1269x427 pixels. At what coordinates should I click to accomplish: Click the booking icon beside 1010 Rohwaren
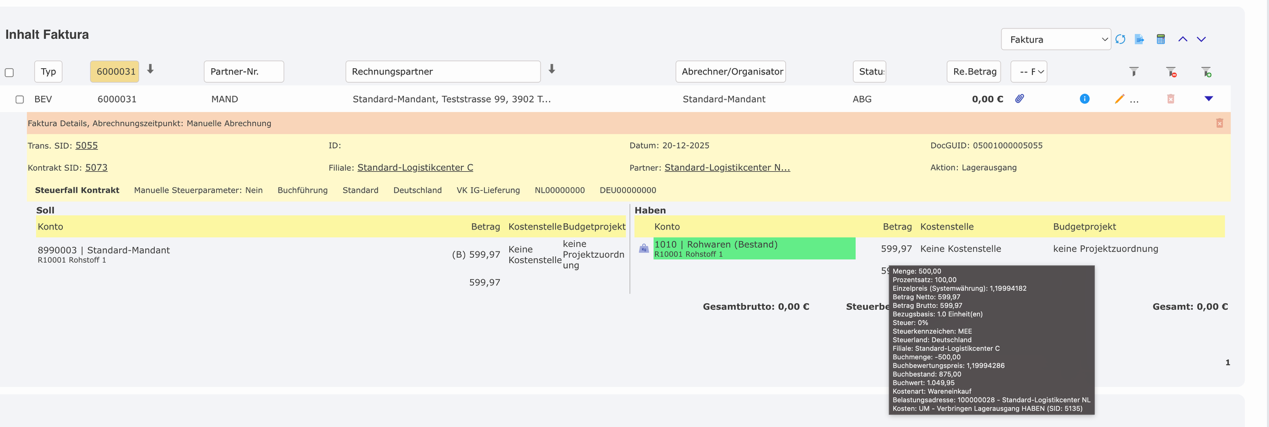click(x=644, y=249)
